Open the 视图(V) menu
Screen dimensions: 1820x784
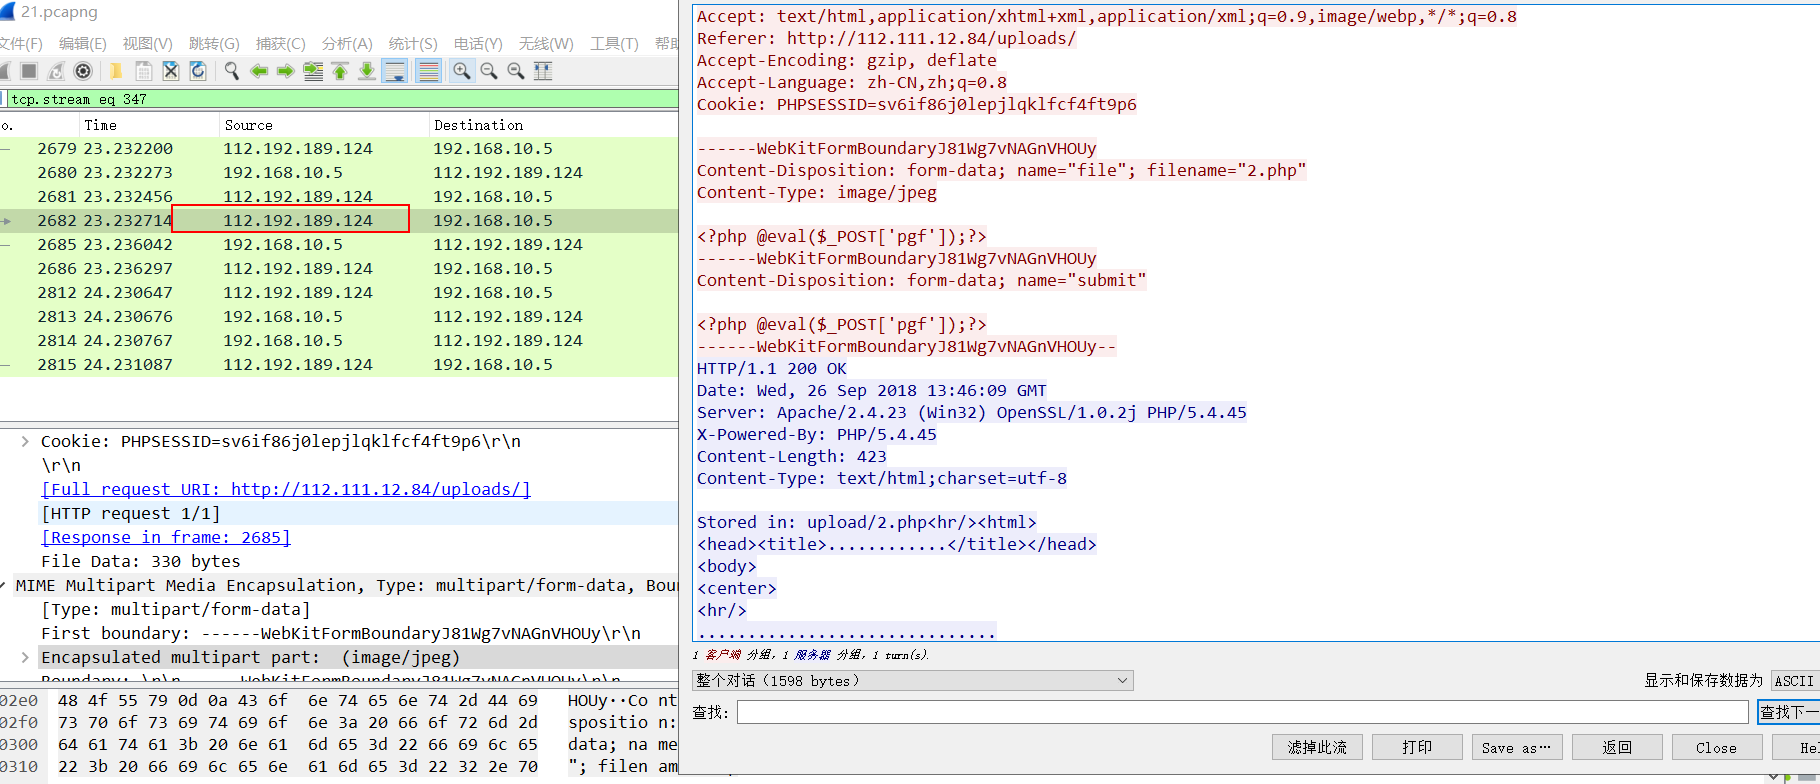[x=148, y=44]
